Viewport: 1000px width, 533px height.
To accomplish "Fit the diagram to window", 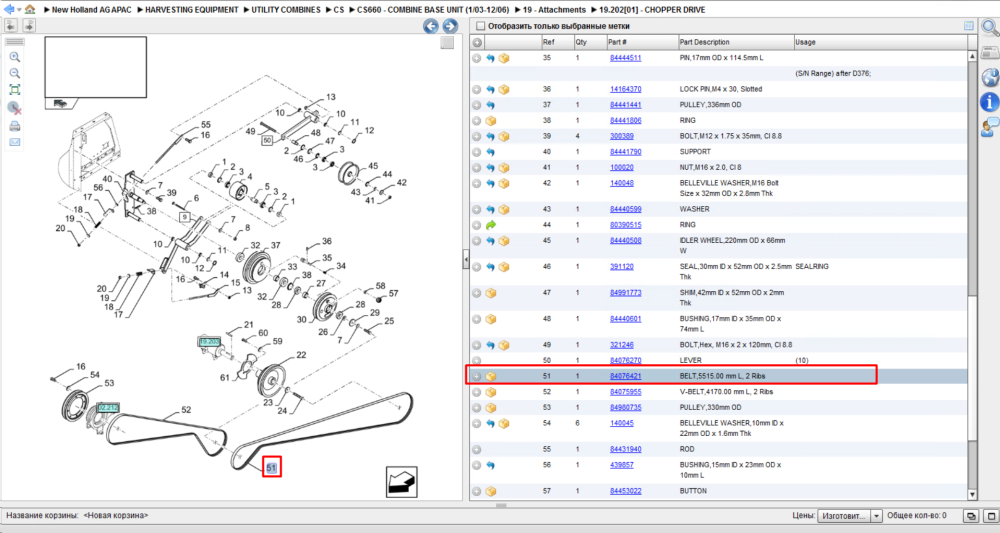I will click(15, 90).
